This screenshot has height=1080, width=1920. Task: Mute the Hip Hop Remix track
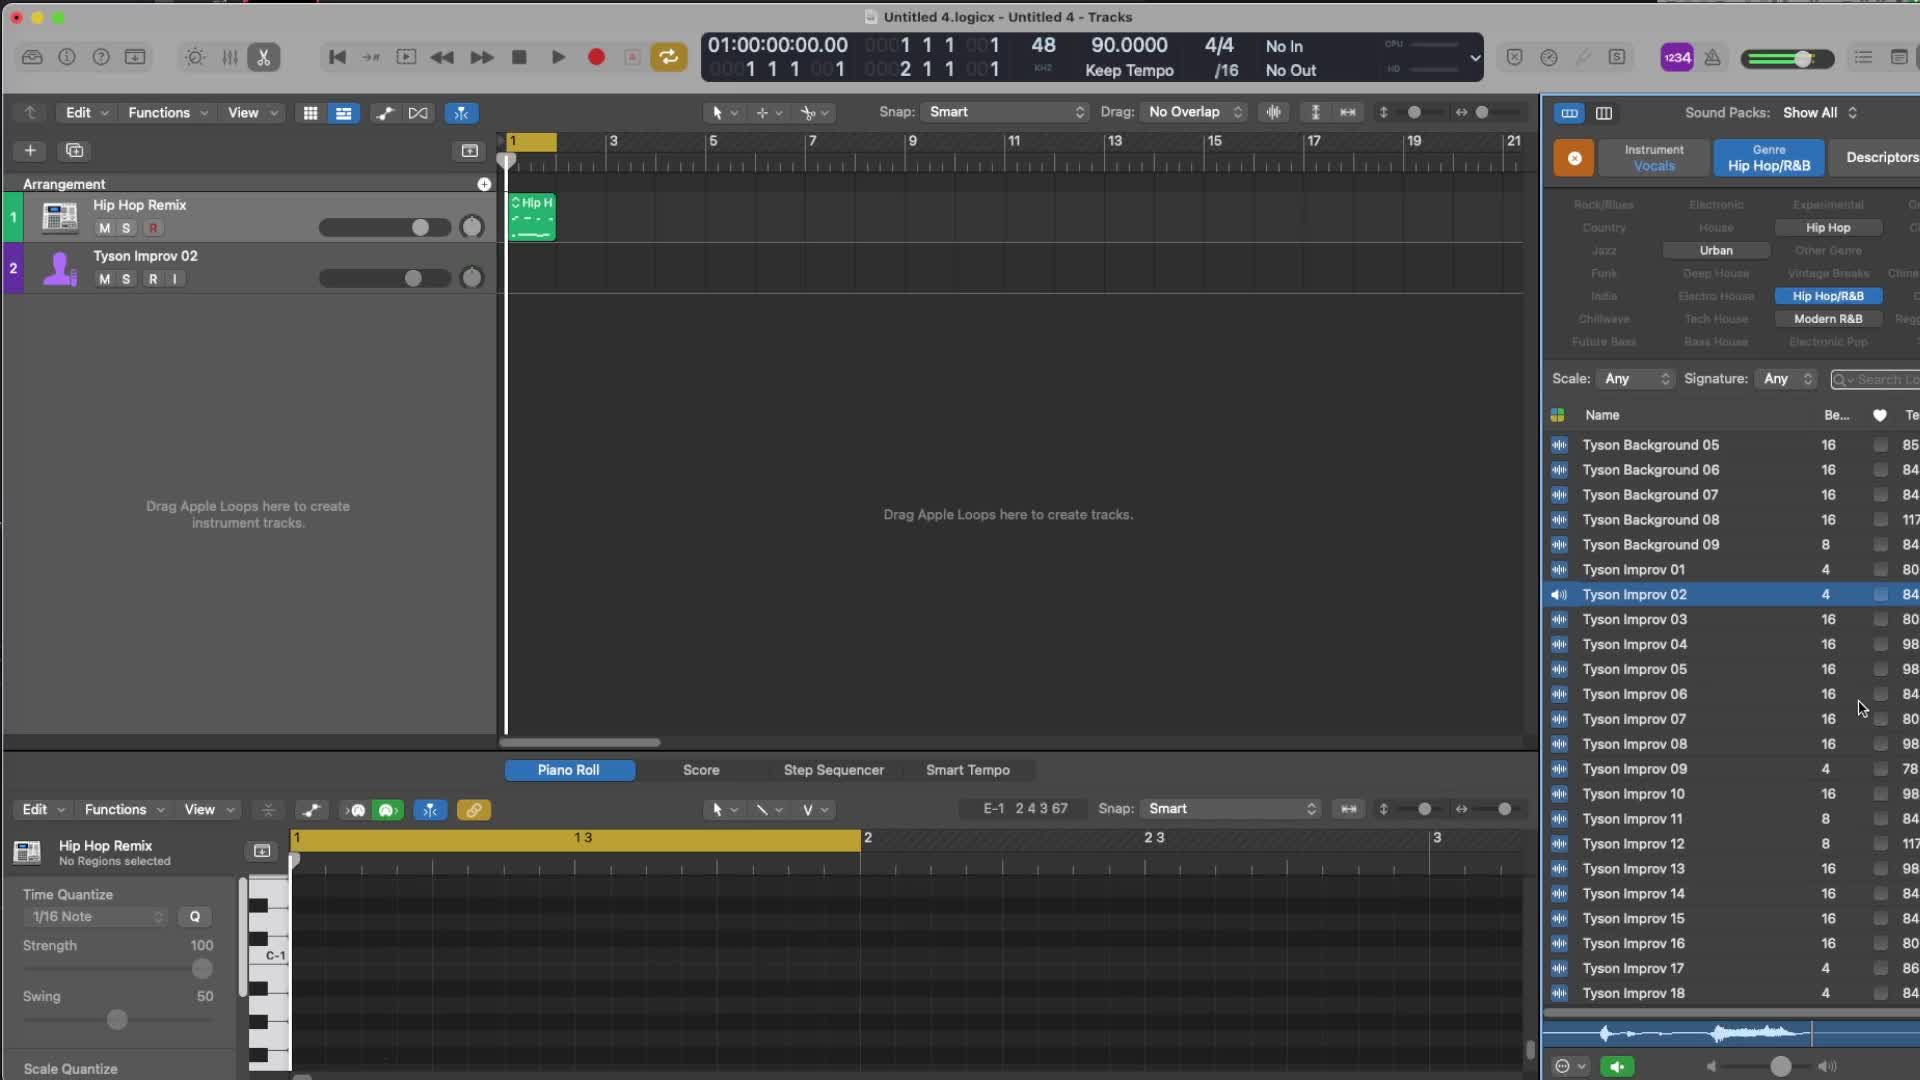click(104, 228)
